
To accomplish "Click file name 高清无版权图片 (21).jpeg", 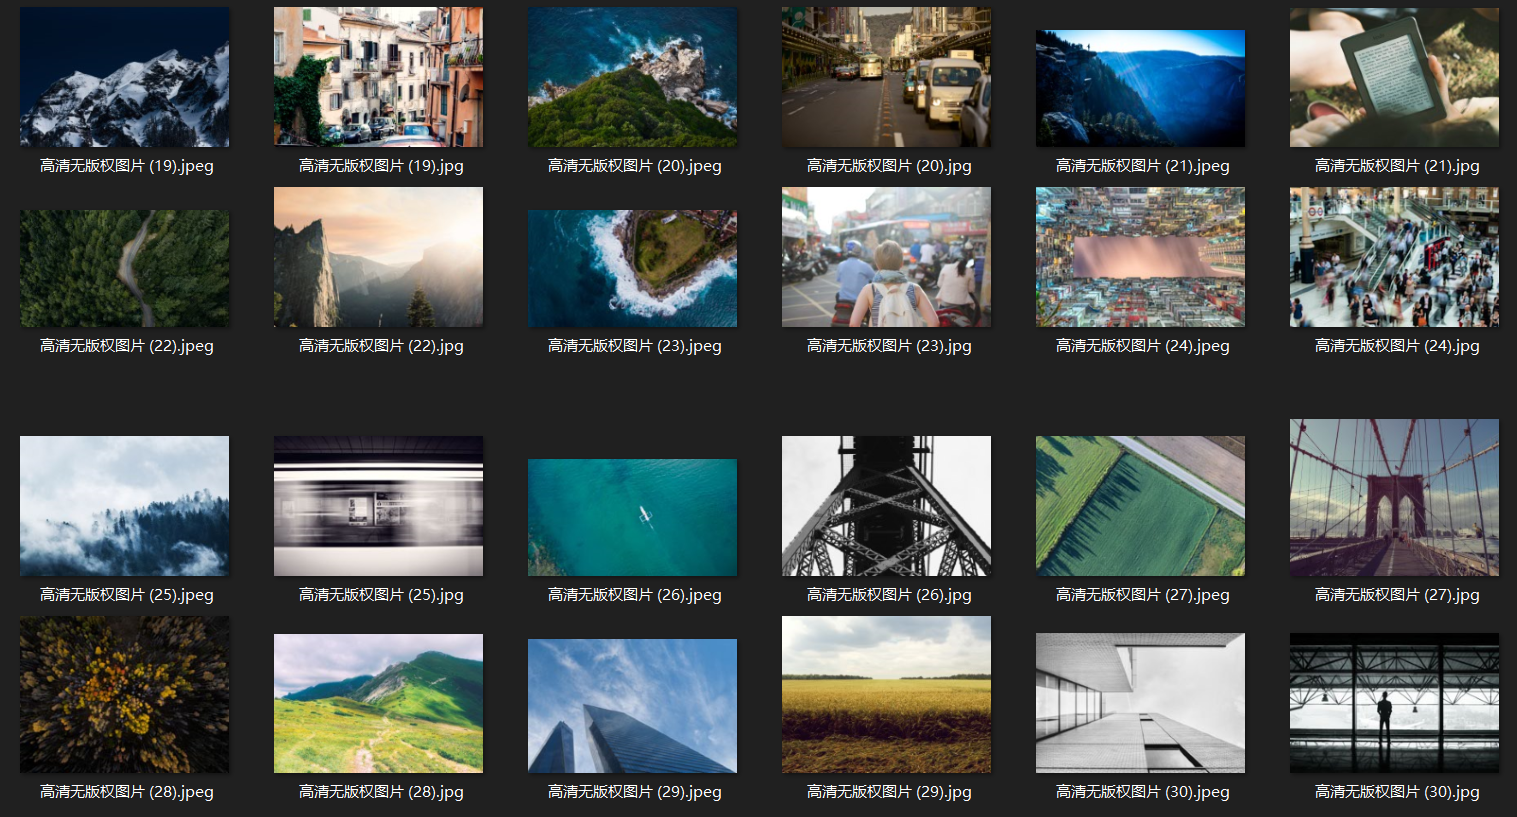I will (x=1143, y=166).
